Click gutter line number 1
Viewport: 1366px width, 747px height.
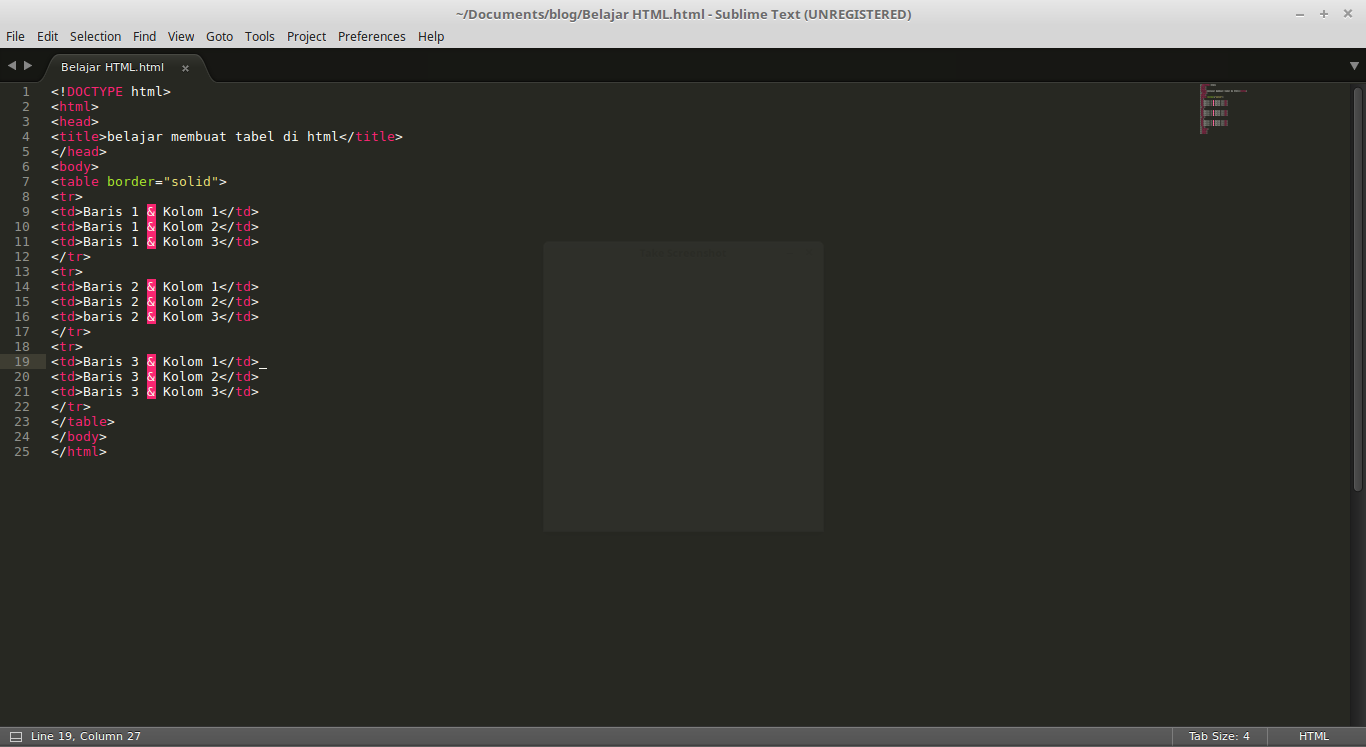click(26, 91)
